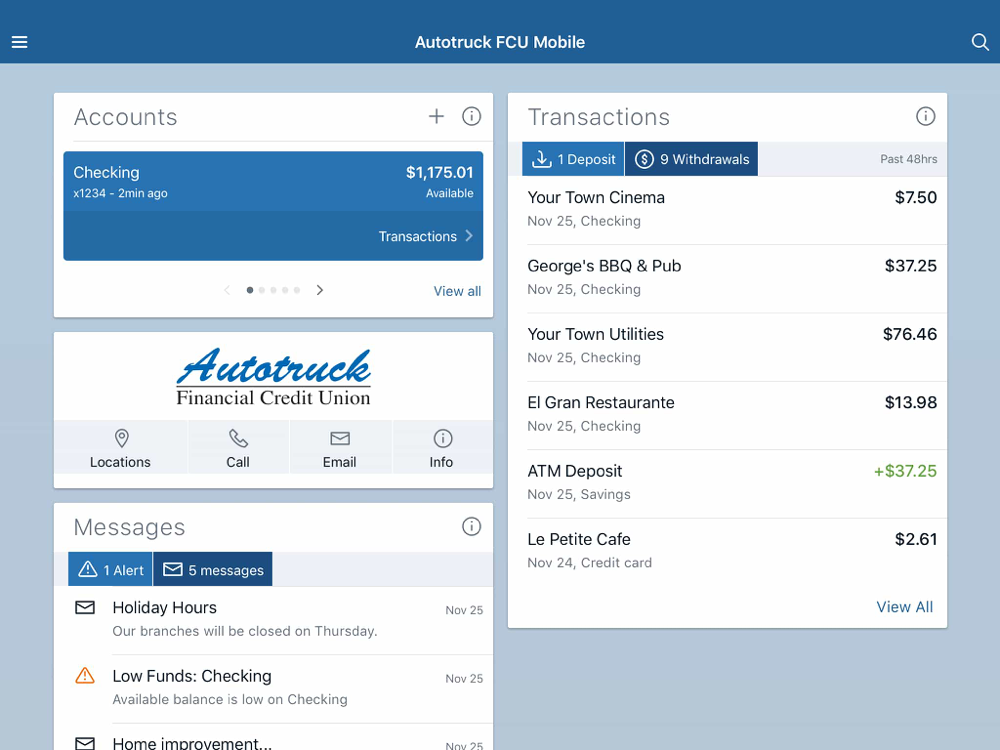
Task: Open Checking account Transactions link
Action: (425, 236)
